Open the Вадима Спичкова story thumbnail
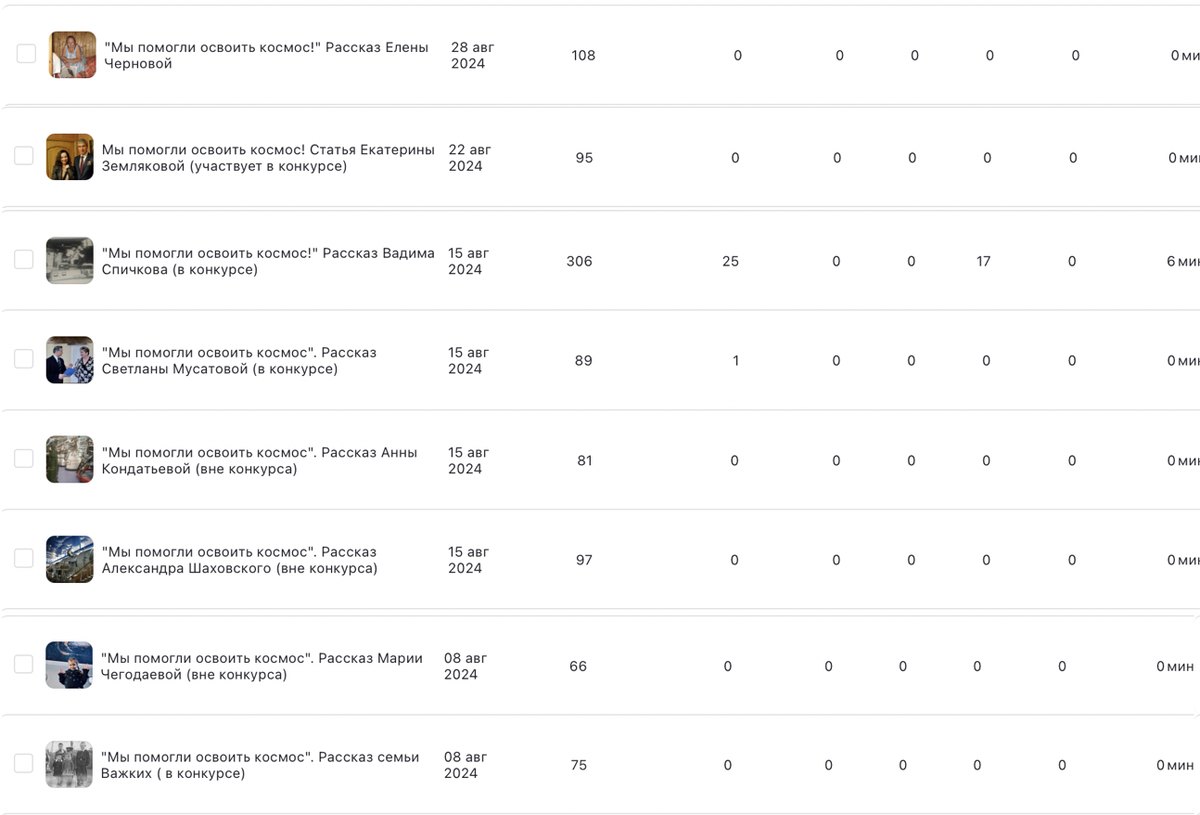This screenshot has height=815, width=1200. click(x=70, y=260)
